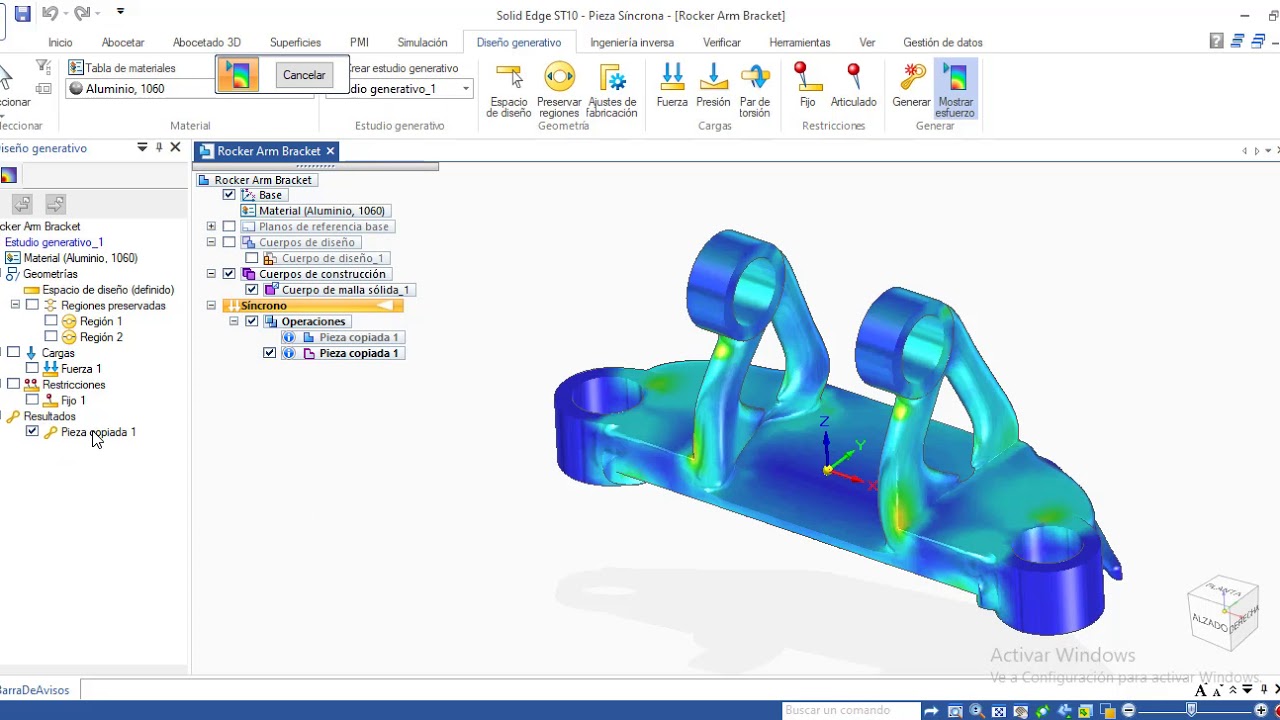
Task: Open Ajustes de fabricación settings
Action: click(x=612, y=90)
